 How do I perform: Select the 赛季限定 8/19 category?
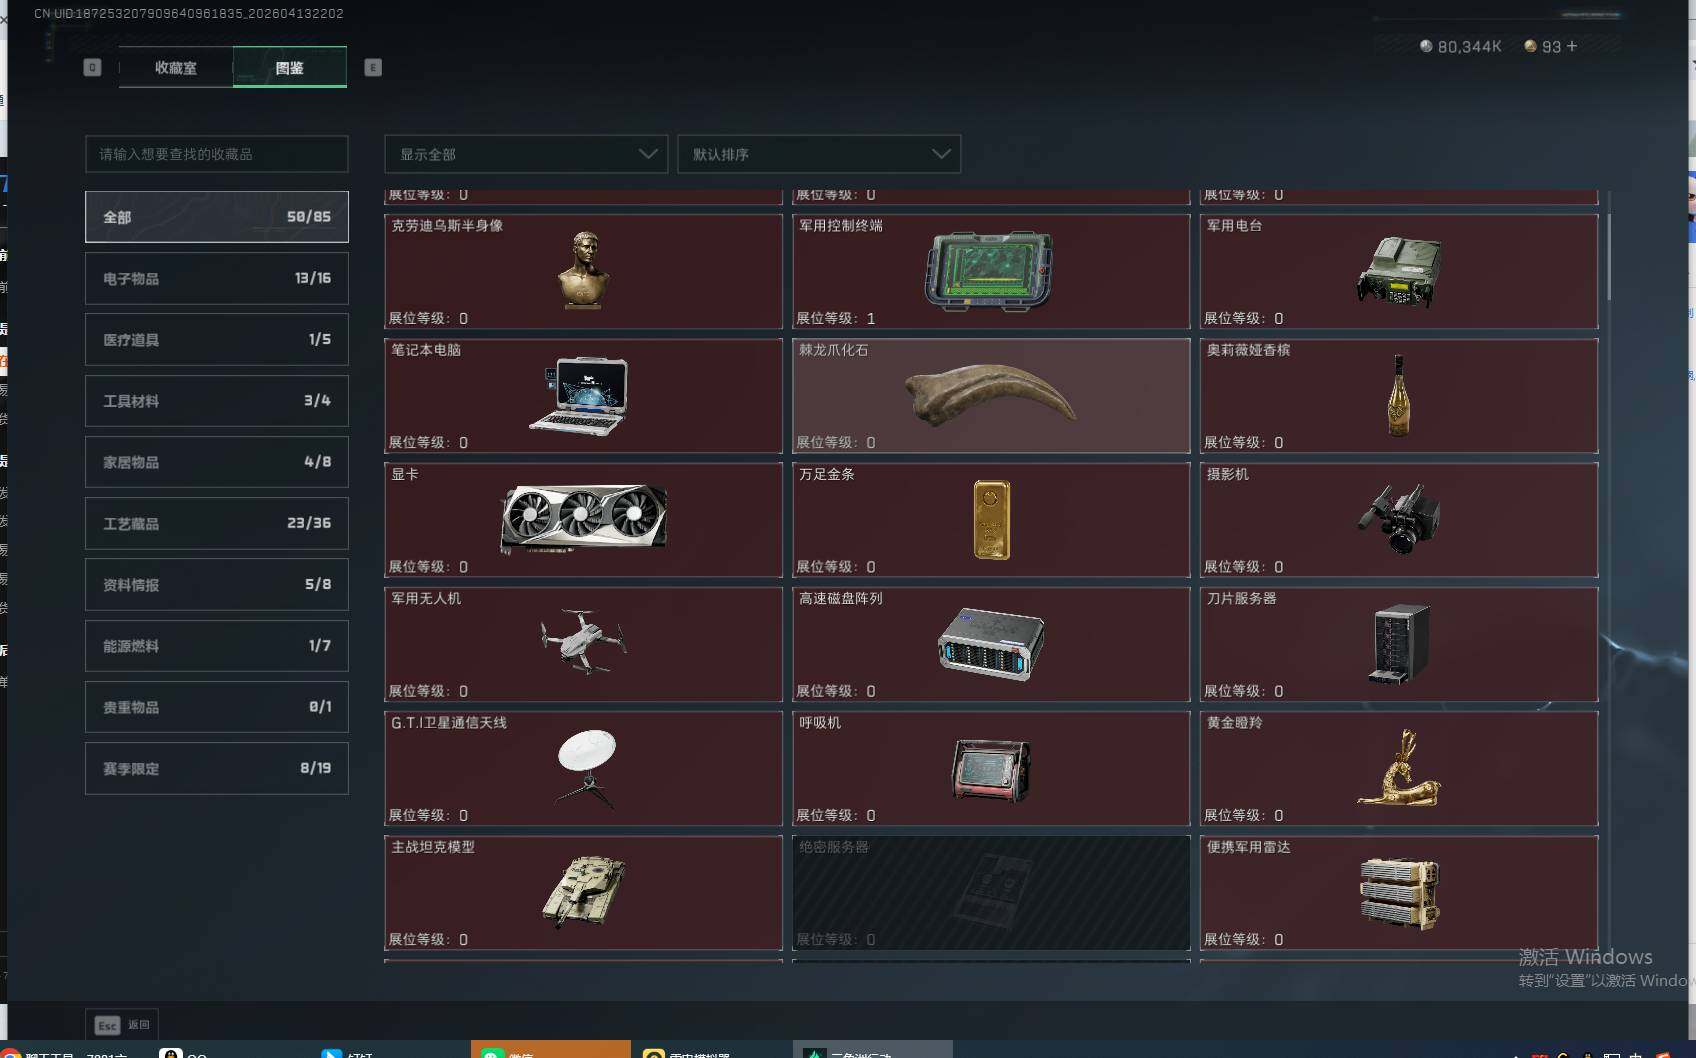(x=216, y=768)
